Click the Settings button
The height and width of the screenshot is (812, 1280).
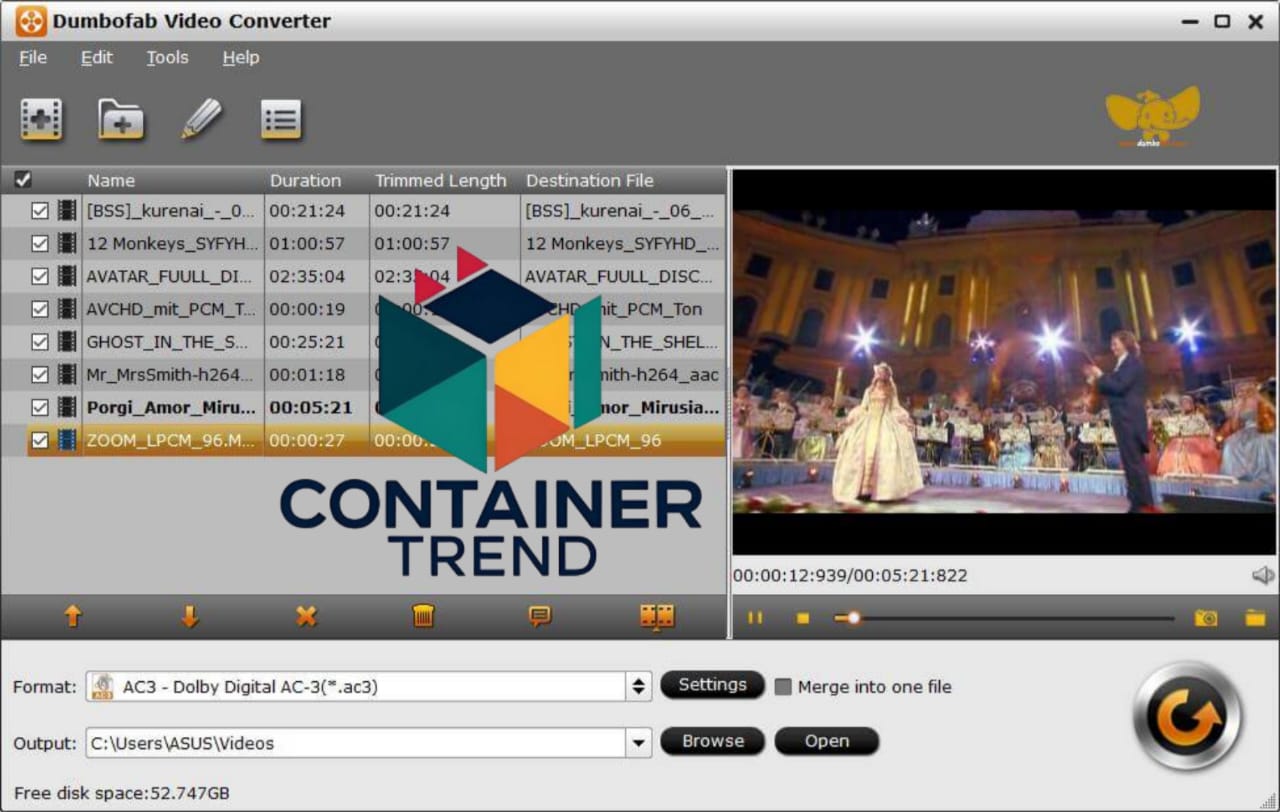pos(712,685)
